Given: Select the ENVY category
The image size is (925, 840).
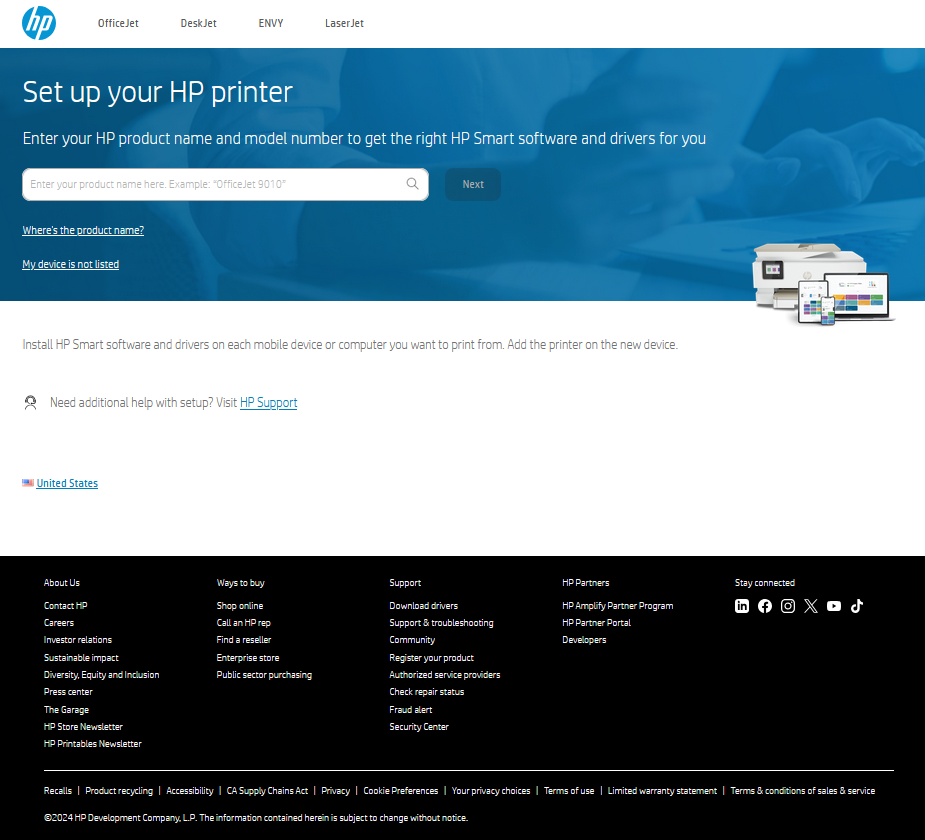Looking at the screenshot, I should point(270,23).
